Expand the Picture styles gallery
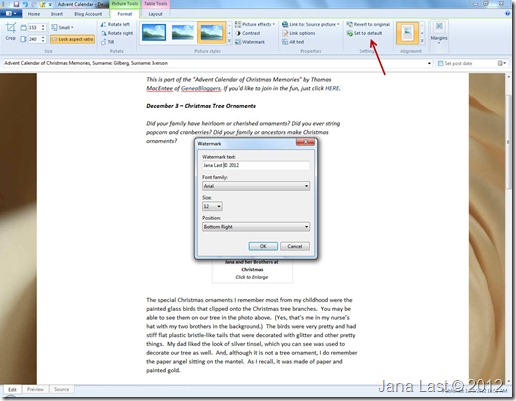The height and width of the screenshot is (401, 516). pyautogui.click(x=229, y=41)
